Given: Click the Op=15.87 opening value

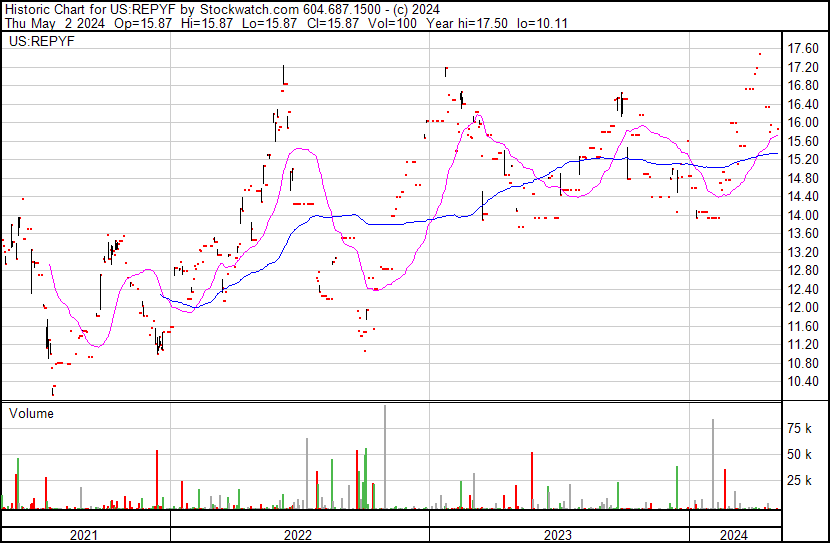Looking at the screenshot, I should pos(143,23).
